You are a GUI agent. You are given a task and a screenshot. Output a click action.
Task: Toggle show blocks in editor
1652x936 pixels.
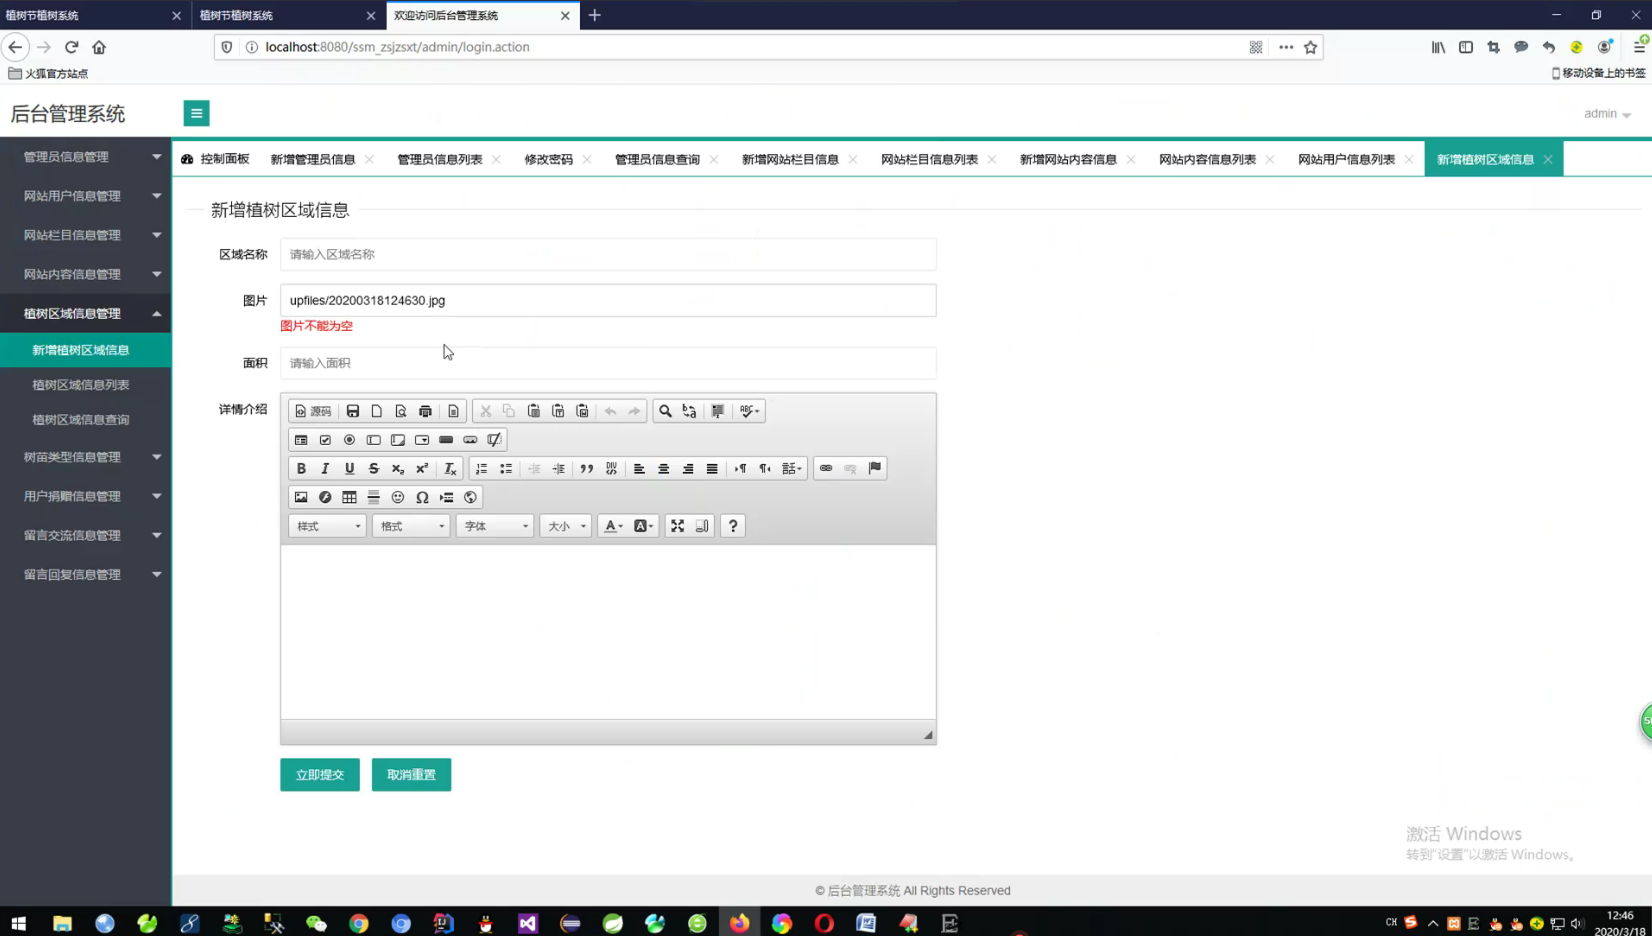[x=702, y=526]
